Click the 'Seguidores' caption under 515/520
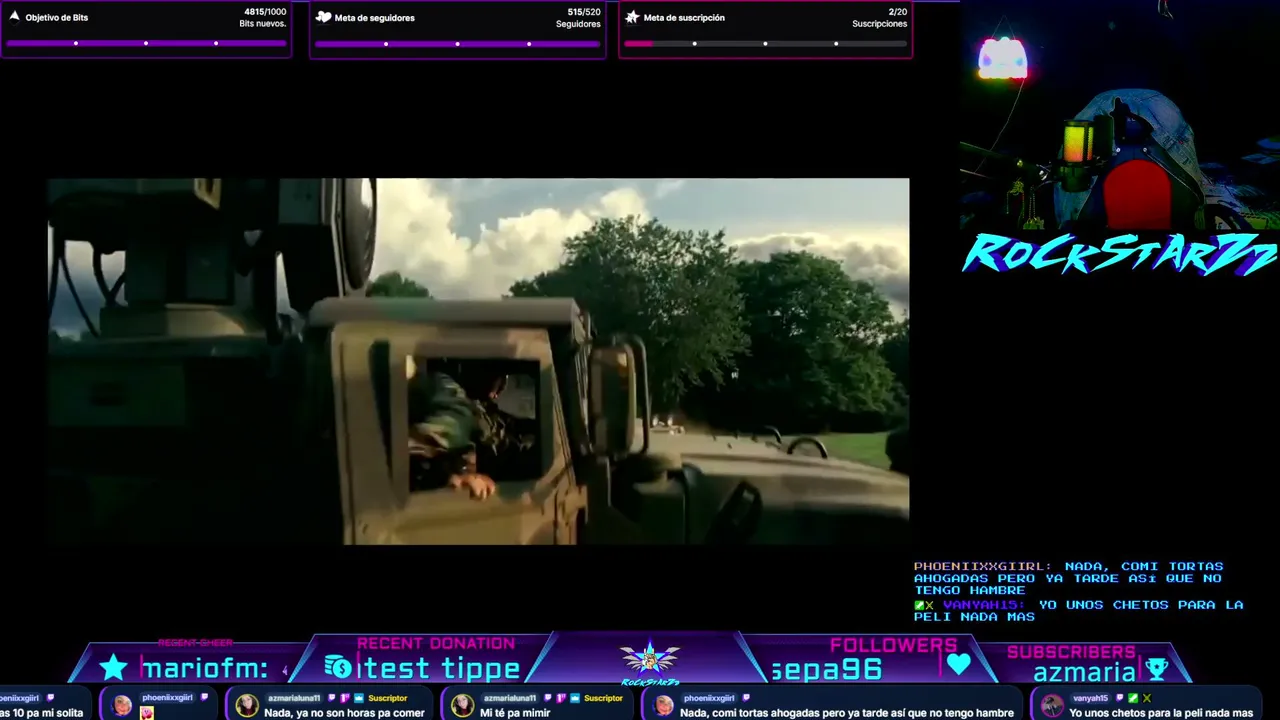 tap(578, 24)
